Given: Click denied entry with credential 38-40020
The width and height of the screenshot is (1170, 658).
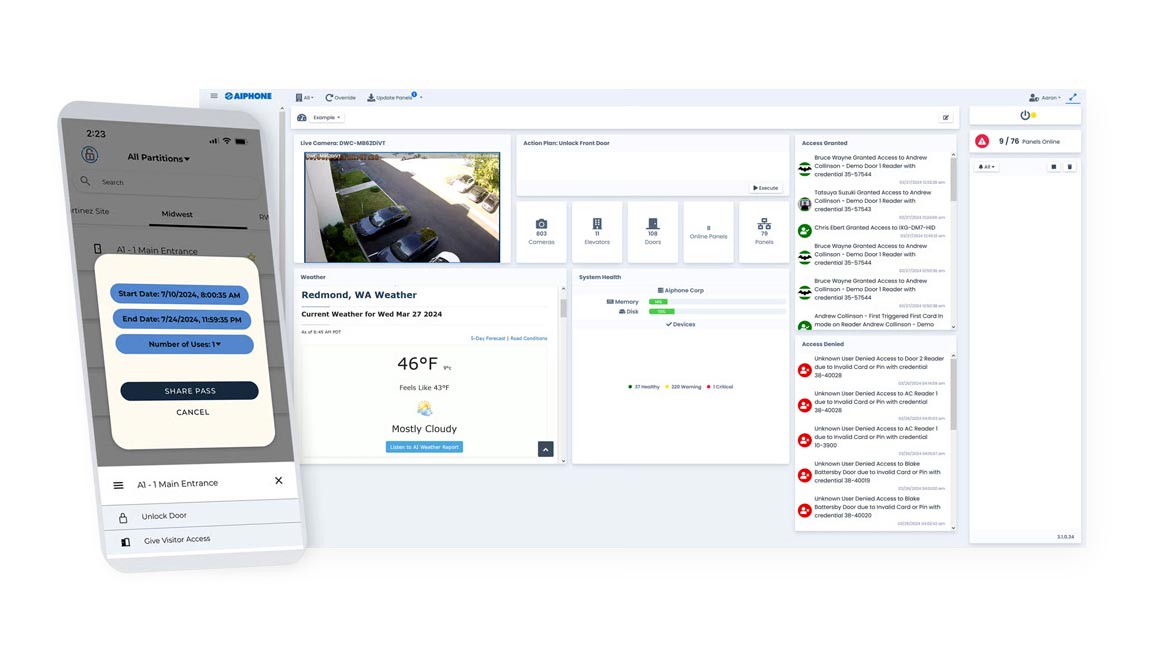Looking at the screenshot, I should (872, 509).
